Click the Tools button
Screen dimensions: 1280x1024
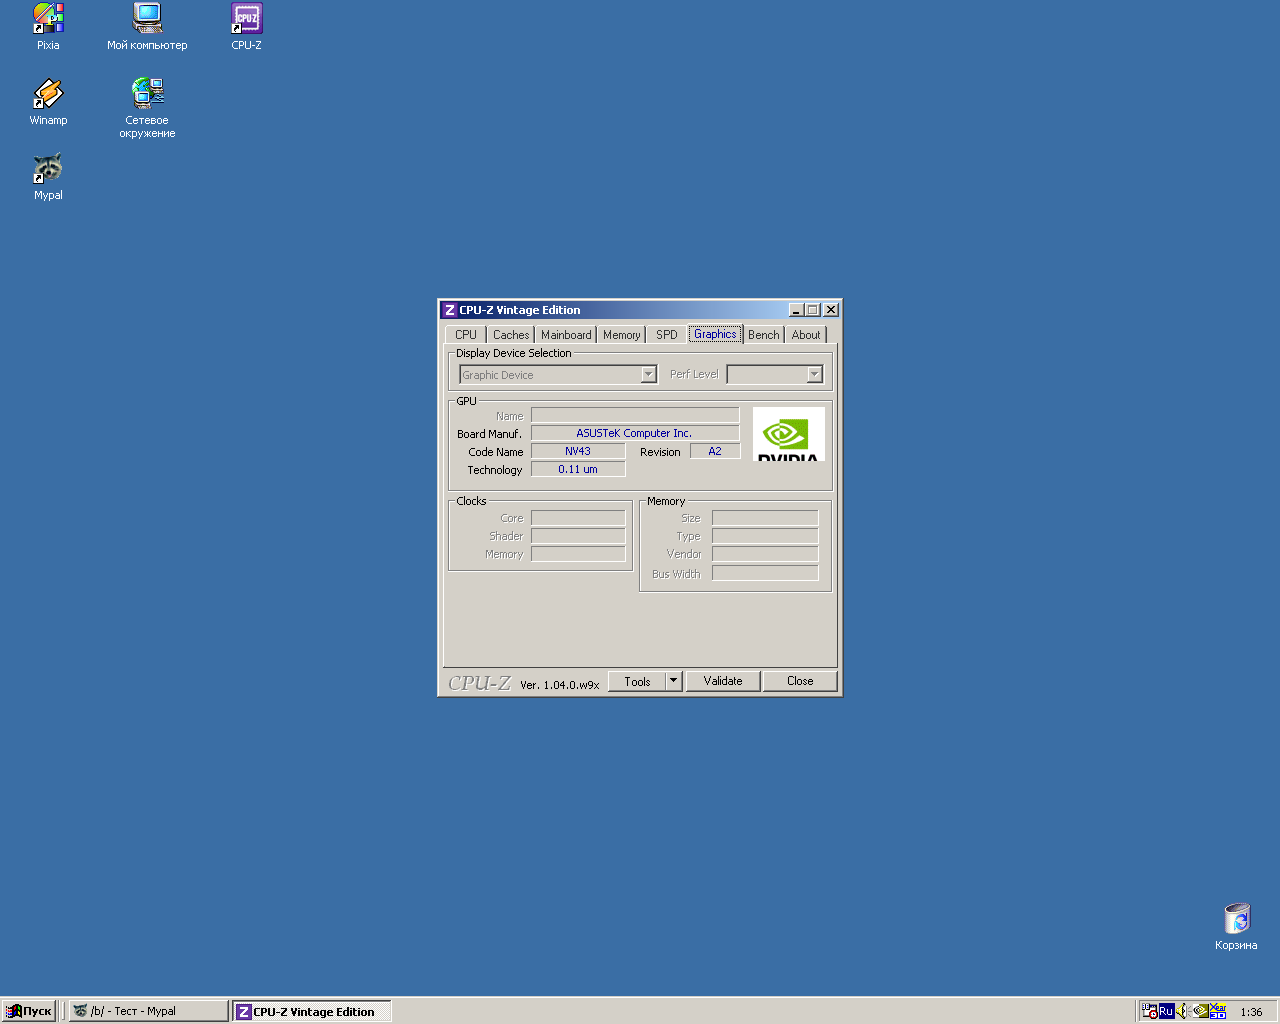pos(637,681)
